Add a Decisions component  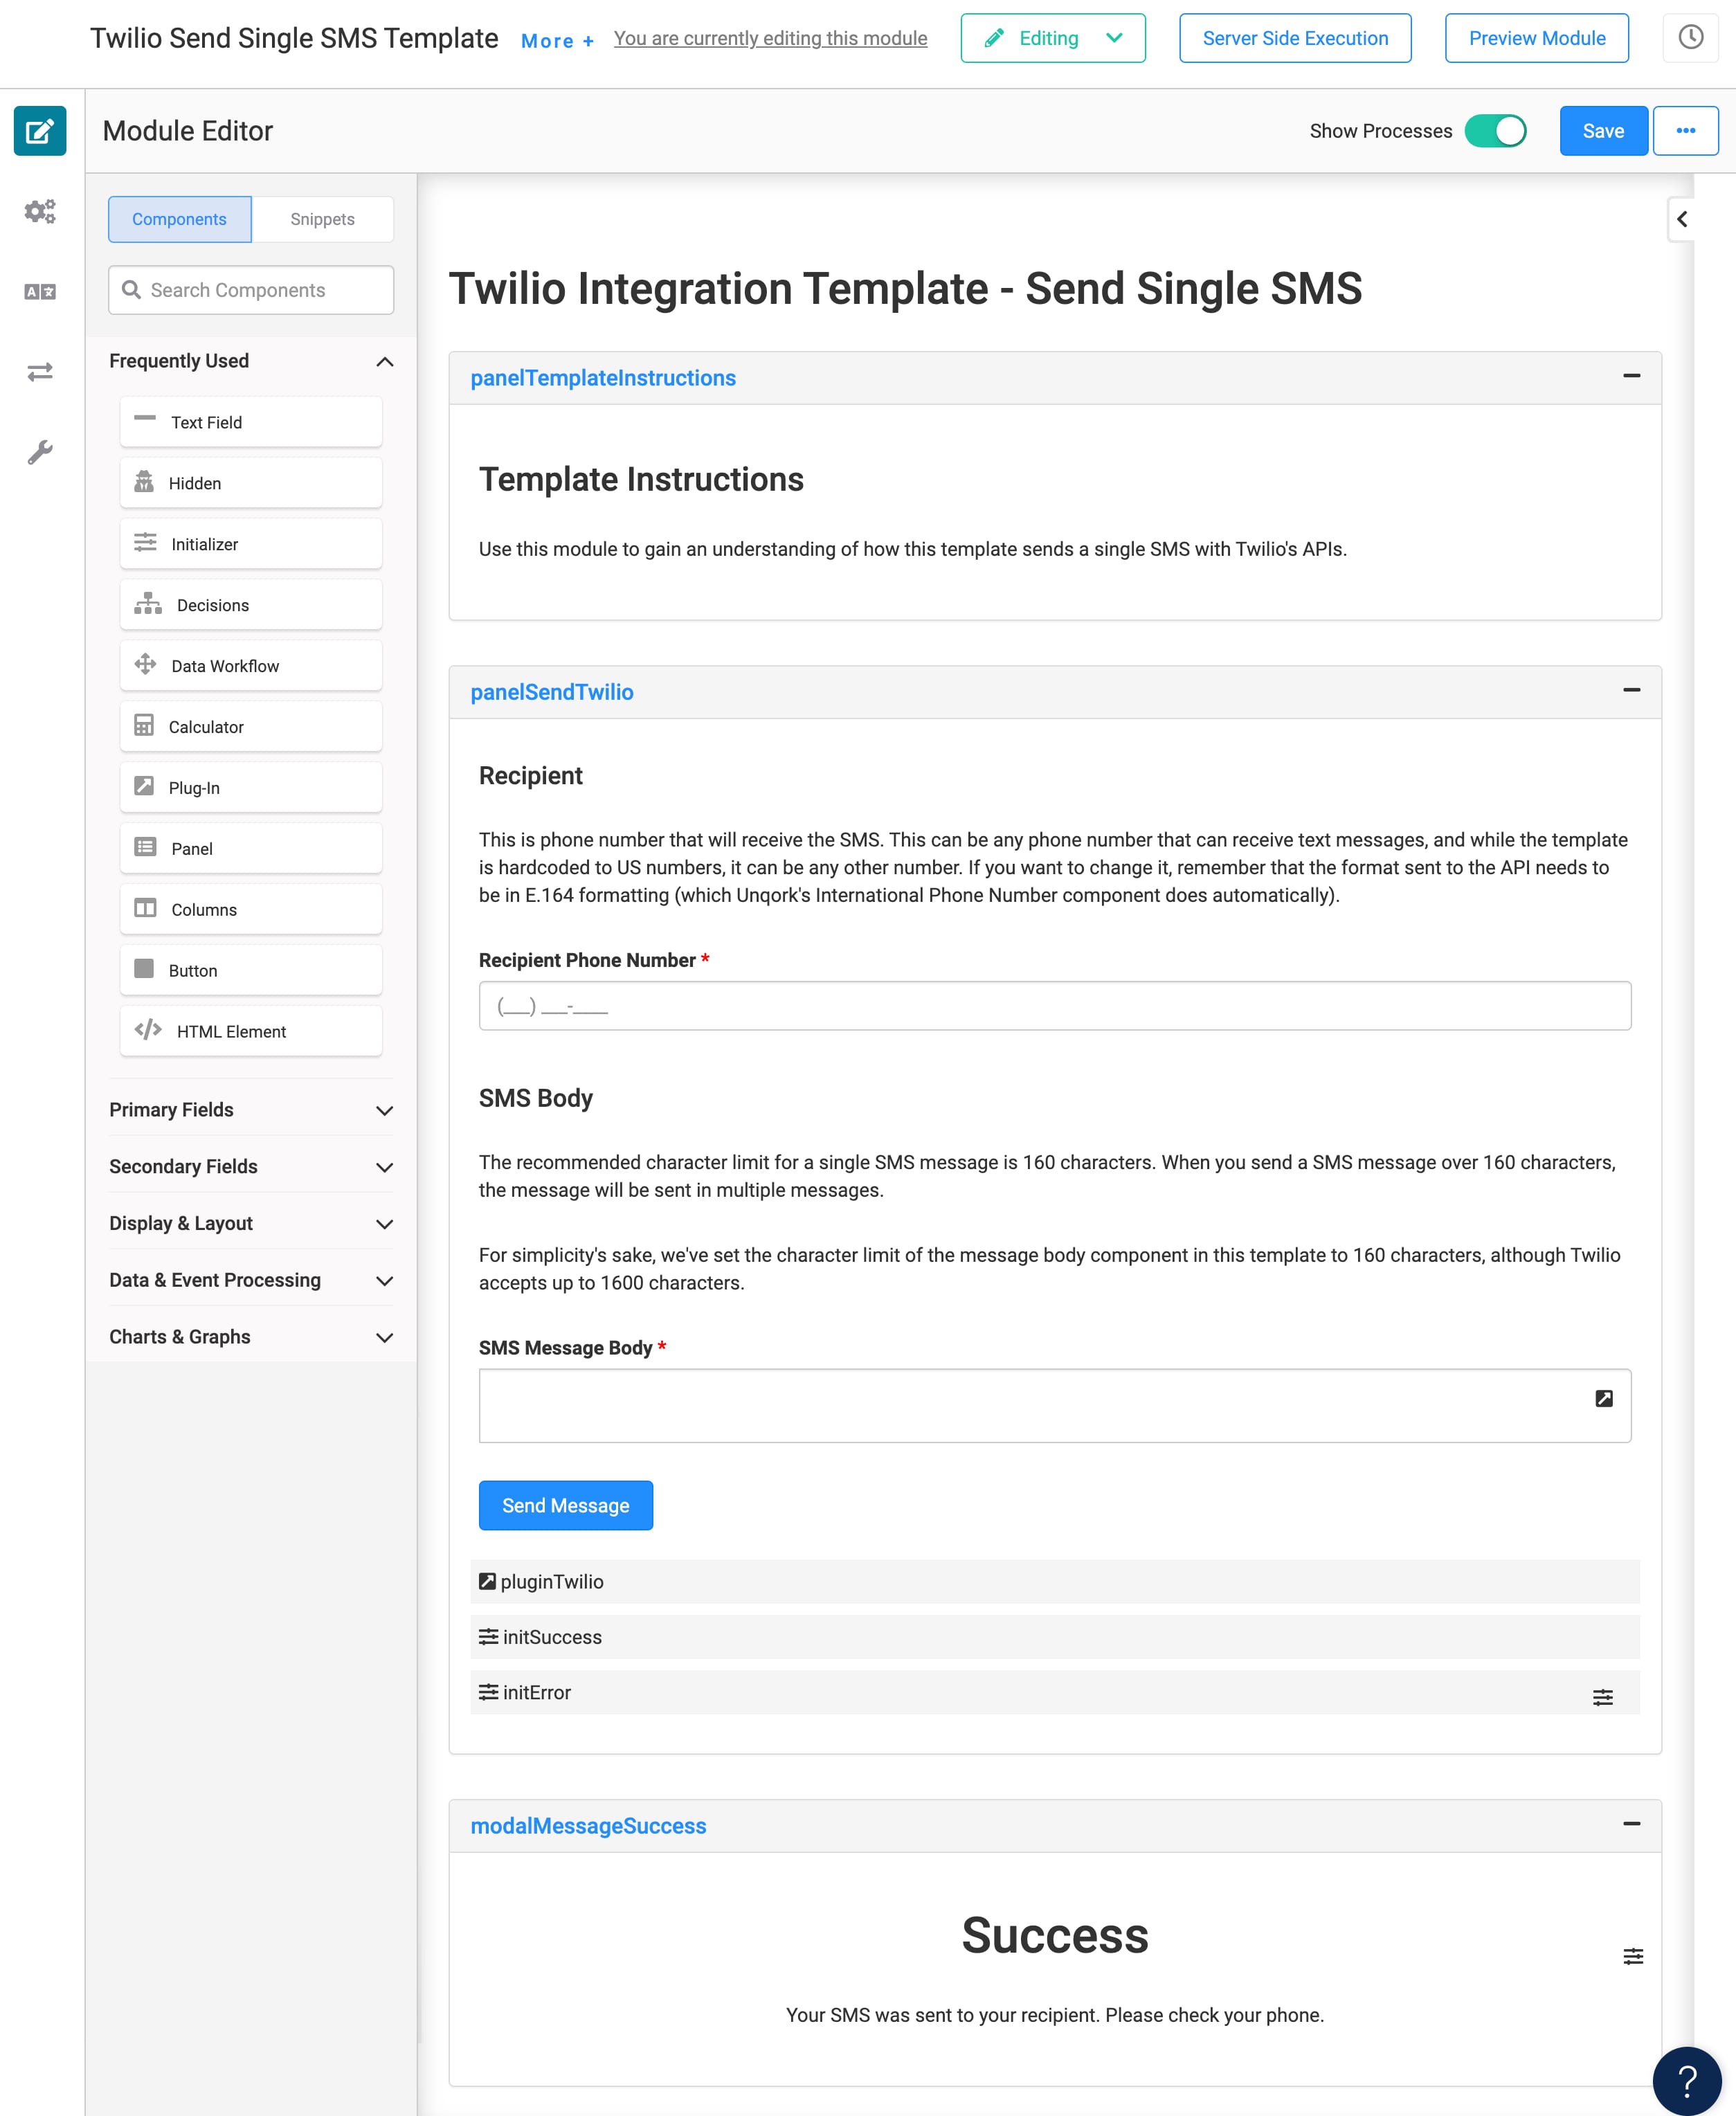click(251, 605)
